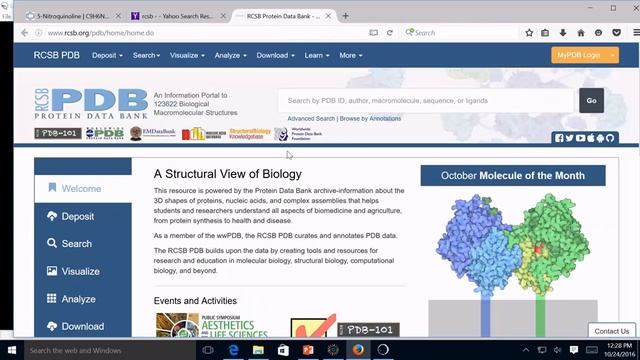Open October Molecule of the Month header

[513, 176]
